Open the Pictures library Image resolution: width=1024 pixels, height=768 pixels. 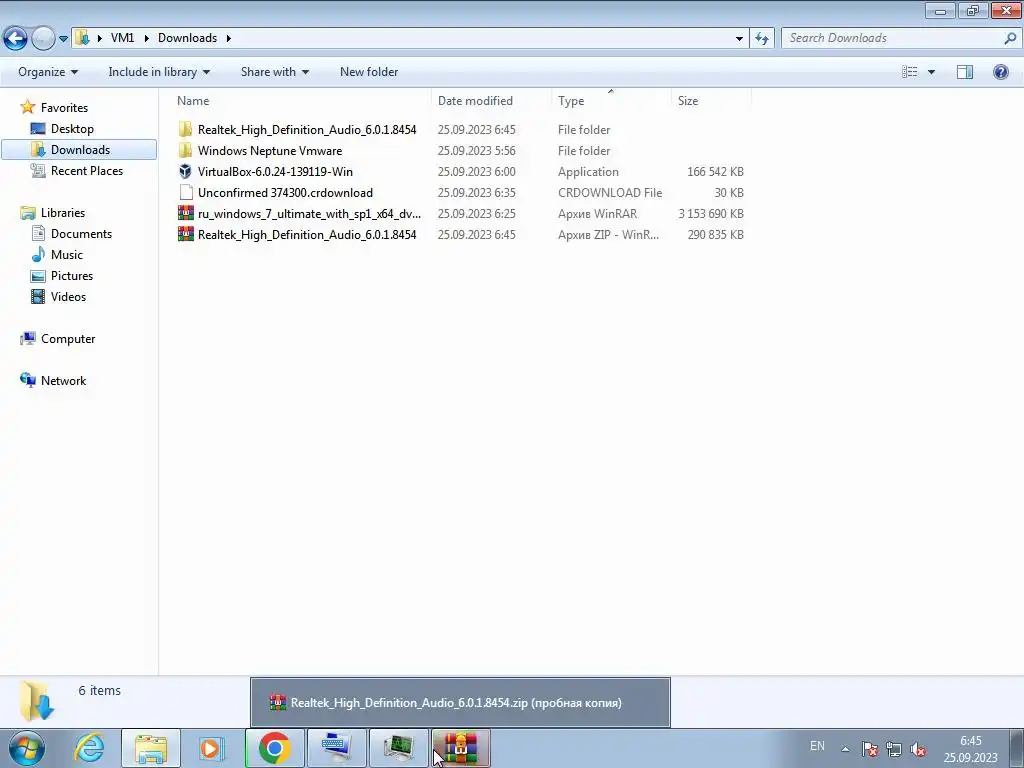coord(72,276)
